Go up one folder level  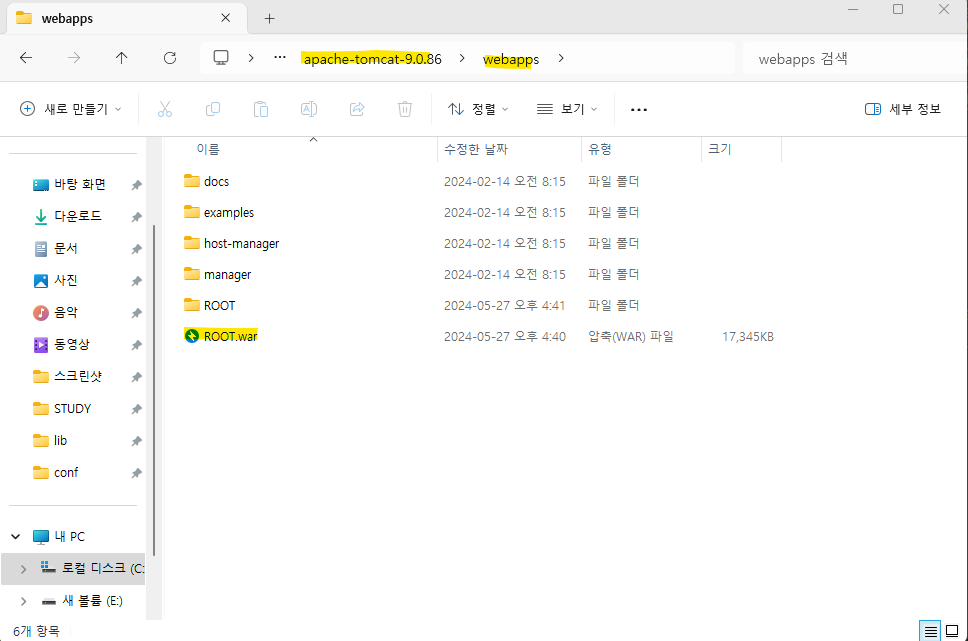pyautogui.click(x=122, y=58)
